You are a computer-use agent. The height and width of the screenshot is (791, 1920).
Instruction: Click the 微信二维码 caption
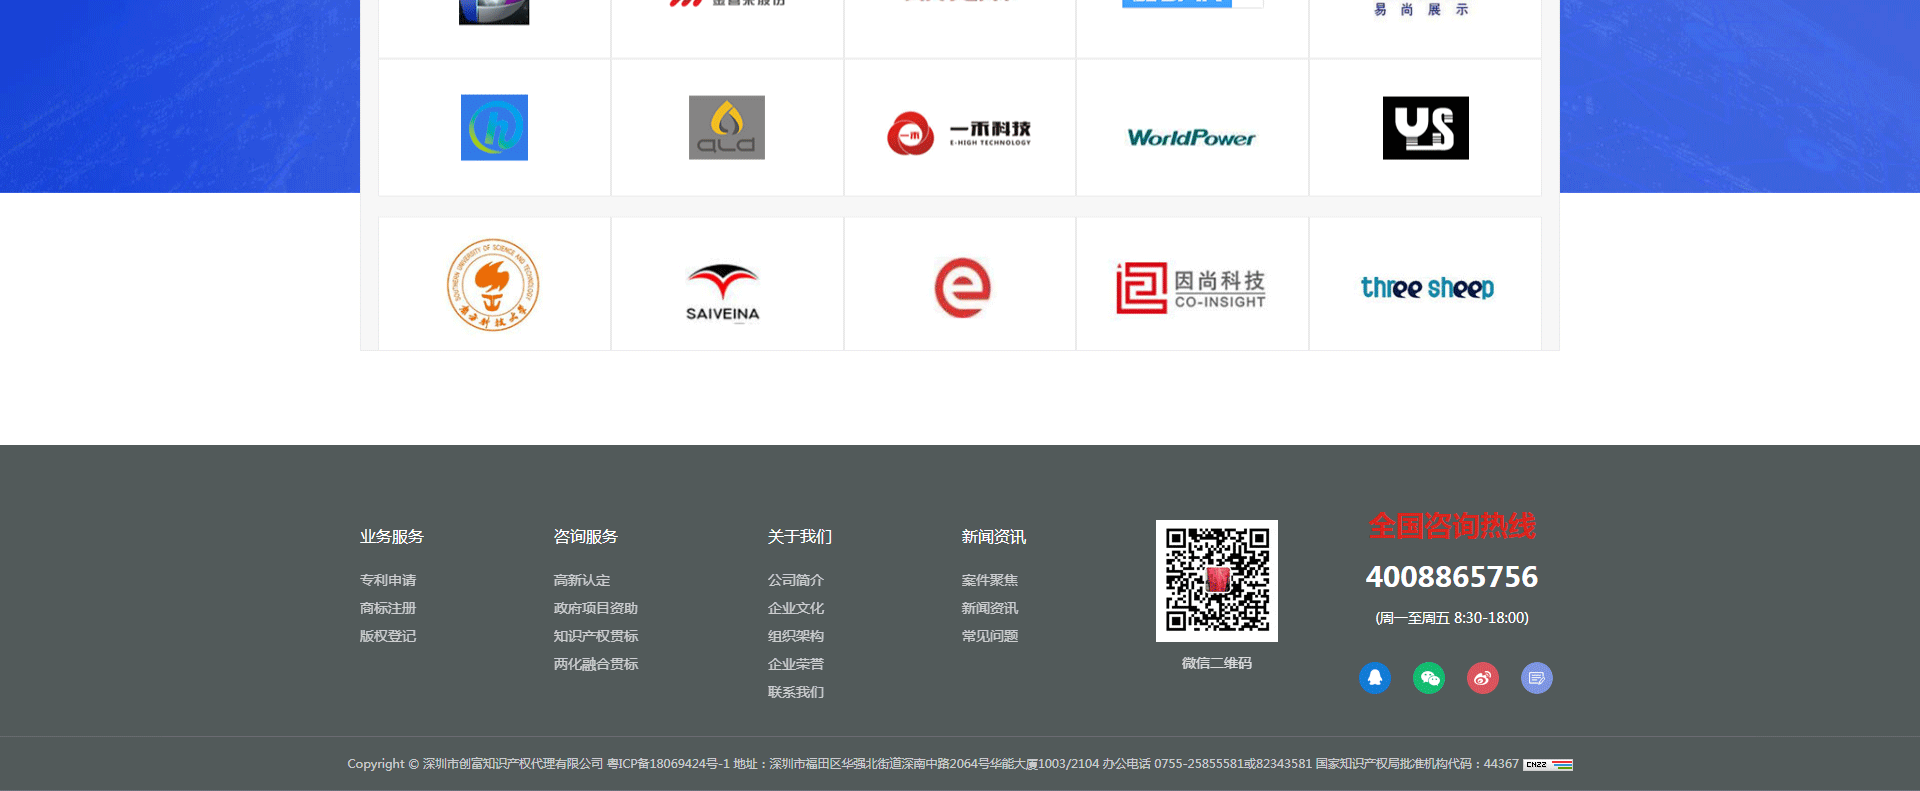tap(1217, 663)
